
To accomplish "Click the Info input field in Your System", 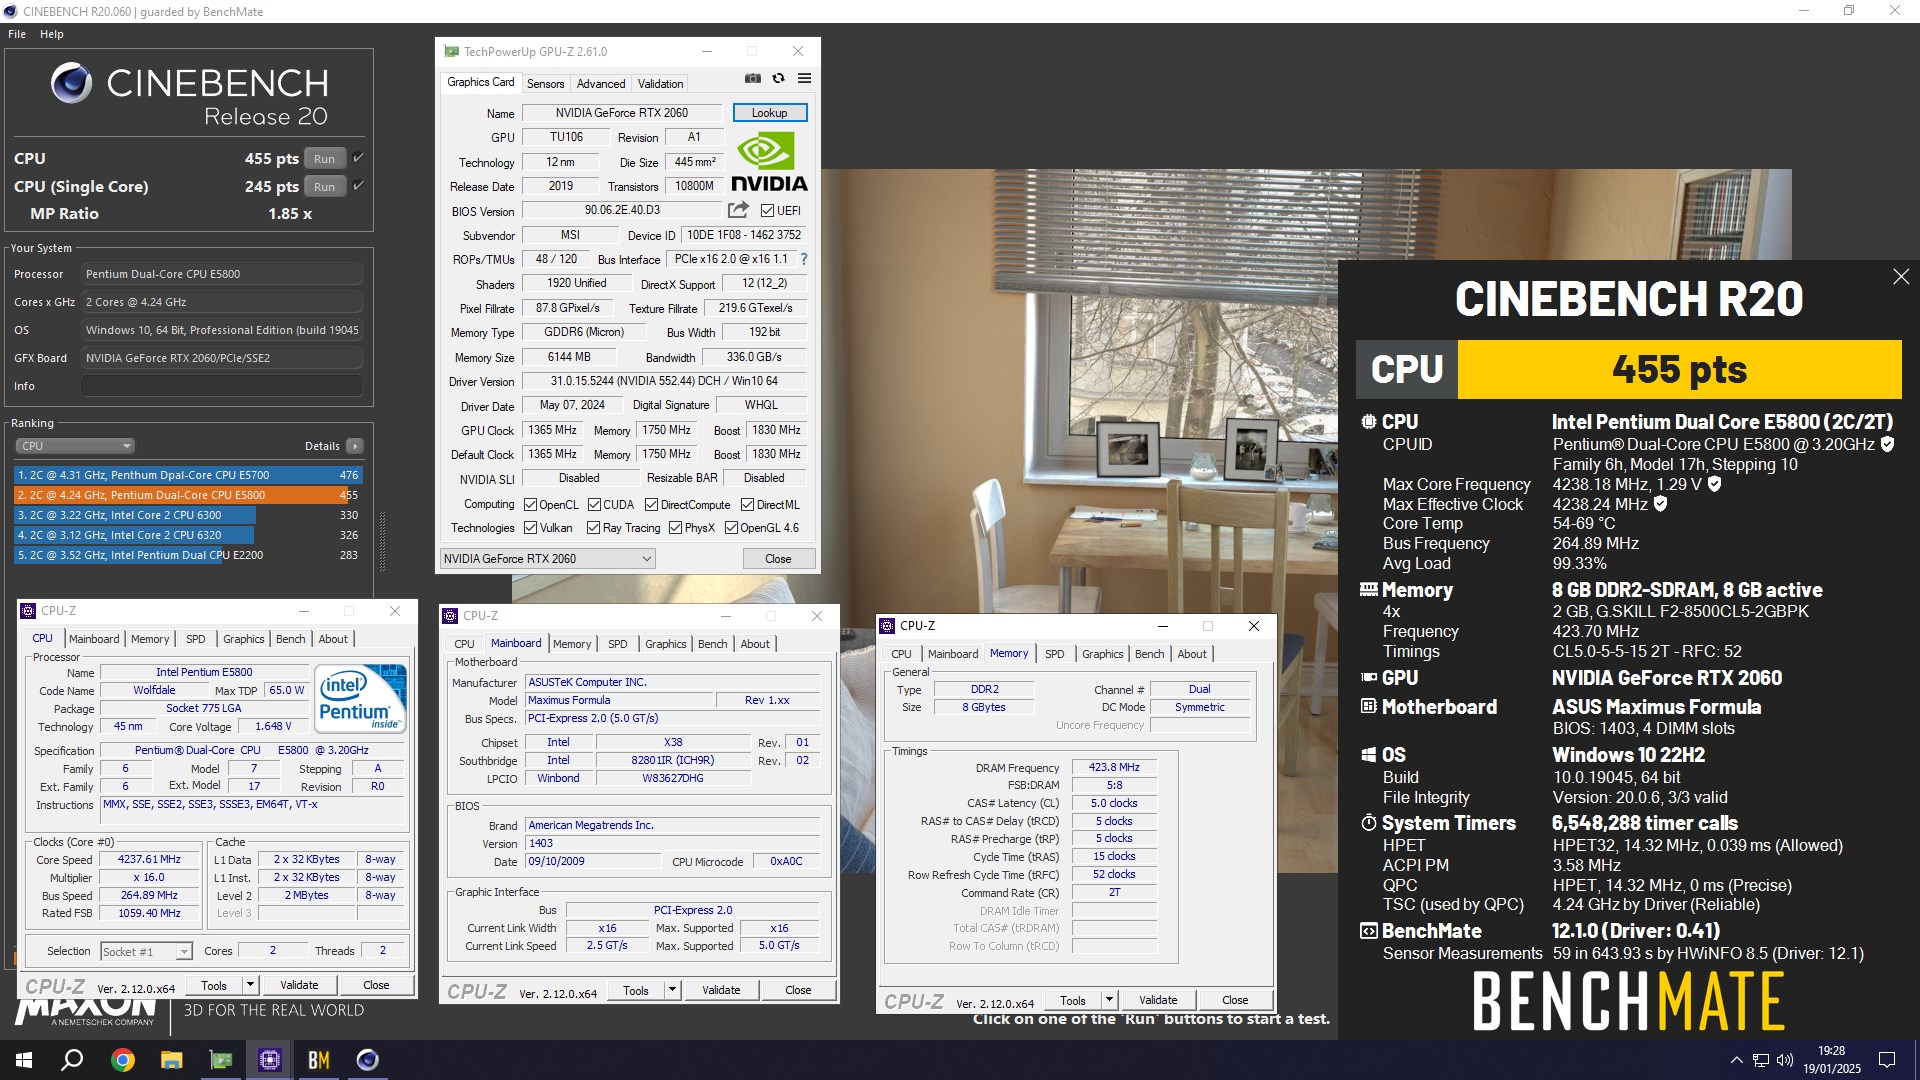I will [x=222, y=386].
